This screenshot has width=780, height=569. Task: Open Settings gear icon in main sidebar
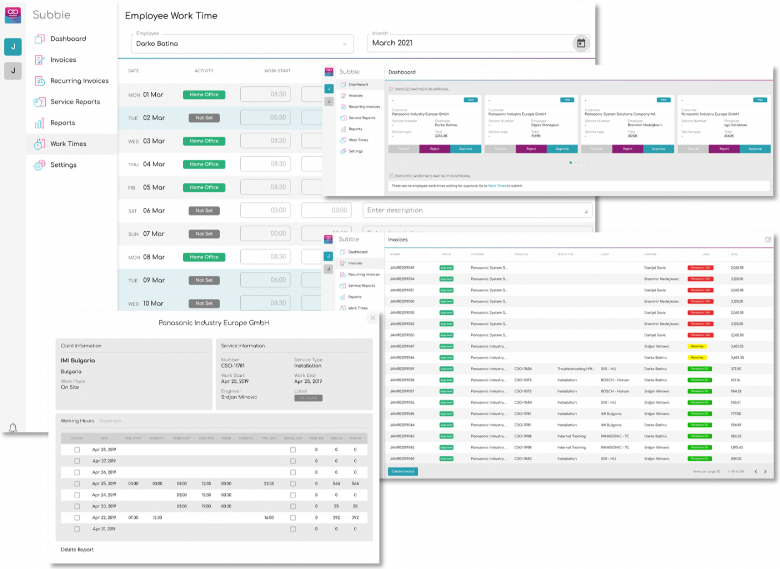pos(40,165)
